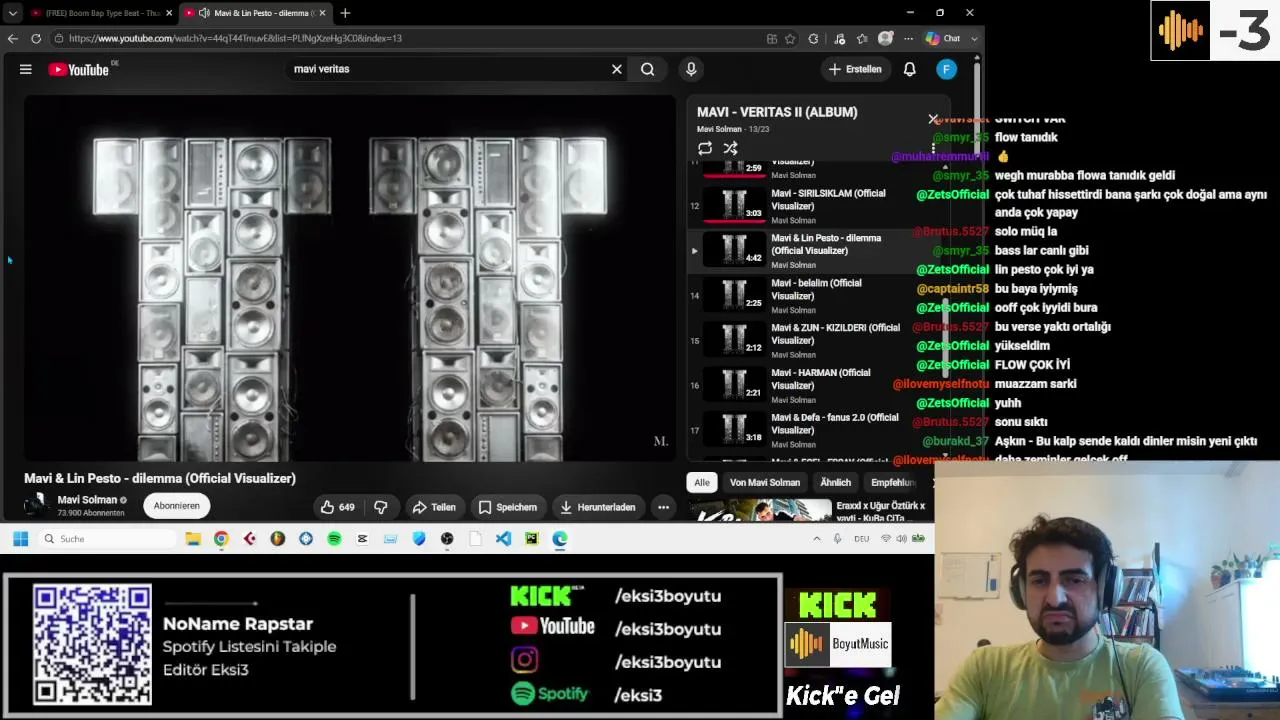Image resolution: width=1280 pixels, height=720 pixels.
Task: Close the Boom Bap Type Beat tab
Action: point(168,13)
